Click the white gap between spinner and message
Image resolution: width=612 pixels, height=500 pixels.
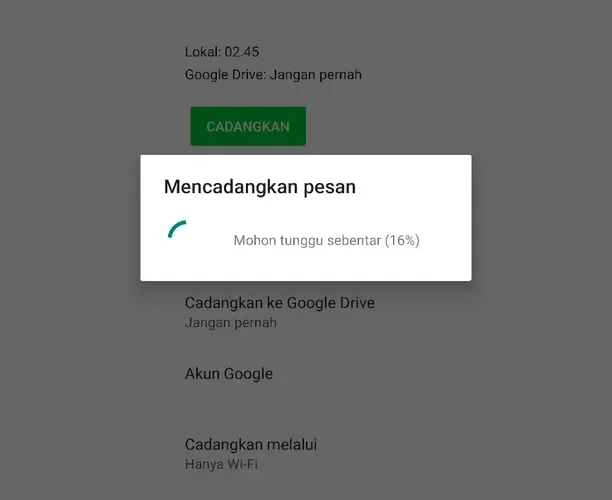211,234
